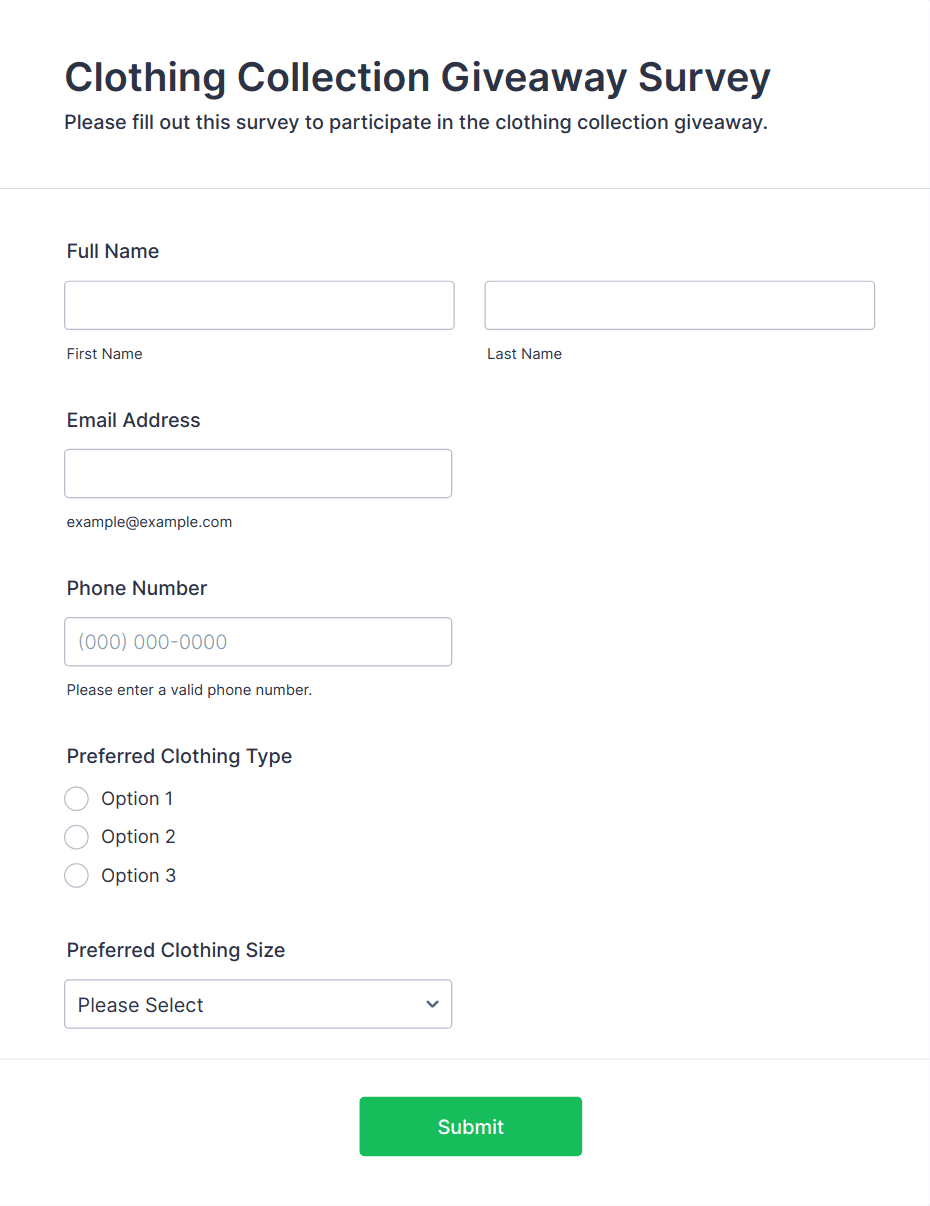Pick the Option 3 radio button
This screenshot has height=1206, width=930.
point(77,876)
